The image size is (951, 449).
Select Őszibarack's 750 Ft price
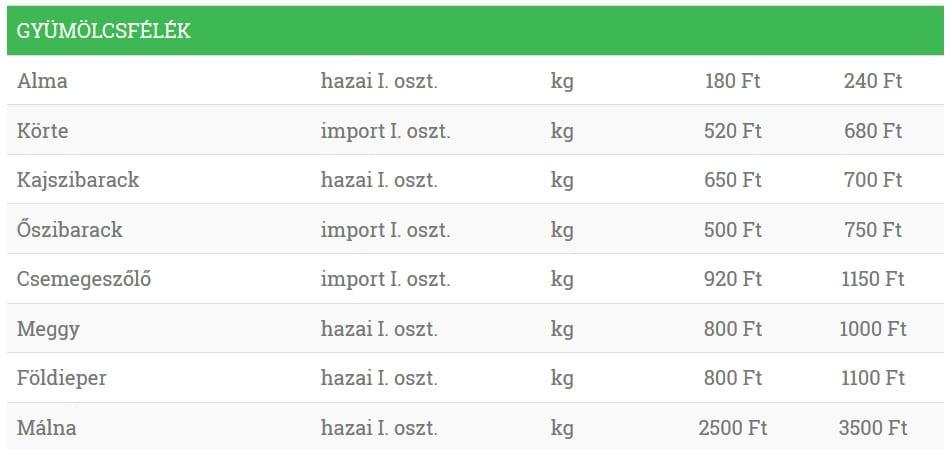(872, 230)
